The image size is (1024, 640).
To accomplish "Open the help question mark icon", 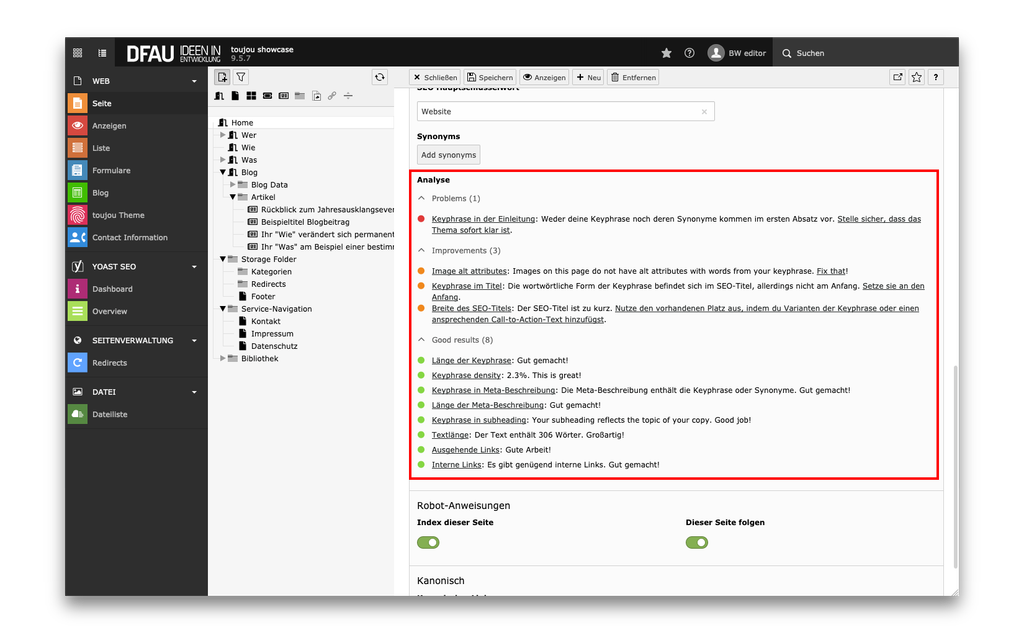I will (x=689, y=53).
